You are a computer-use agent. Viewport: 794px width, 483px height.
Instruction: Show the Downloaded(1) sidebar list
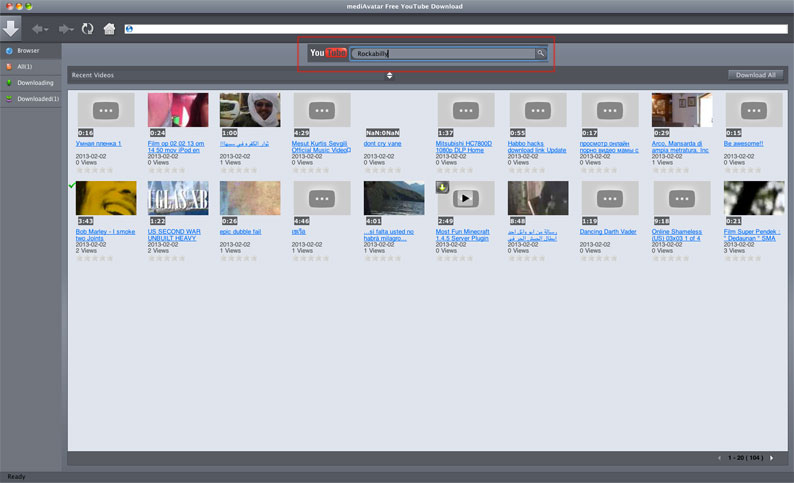point(37,99)
